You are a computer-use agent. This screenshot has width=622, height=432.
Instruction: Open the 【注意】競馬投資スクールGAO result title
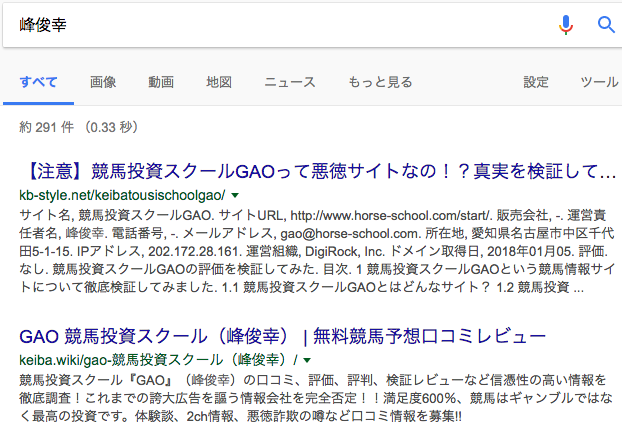[319, 171]
